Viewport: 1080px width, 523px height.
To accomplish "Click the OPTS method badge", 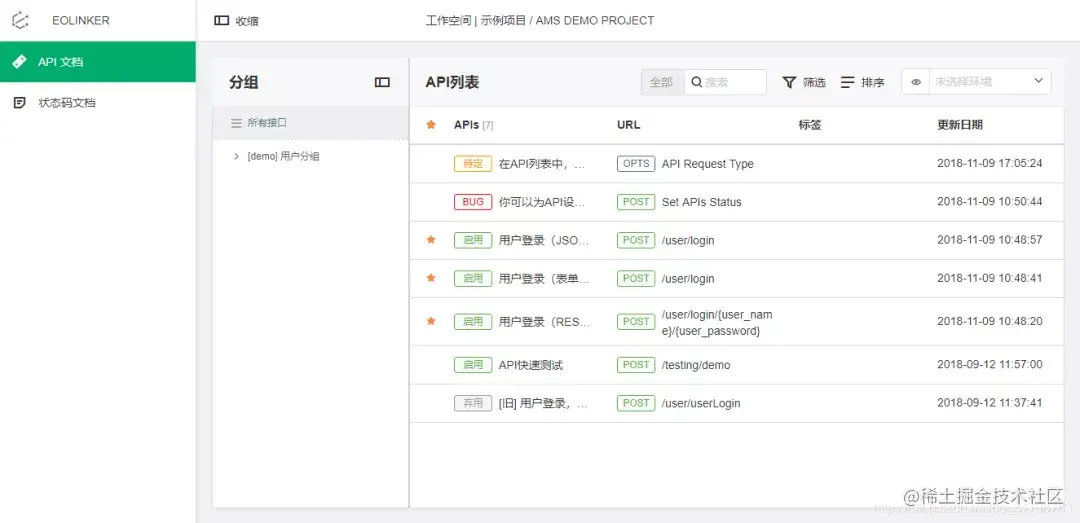I will (x=636, y=163).
